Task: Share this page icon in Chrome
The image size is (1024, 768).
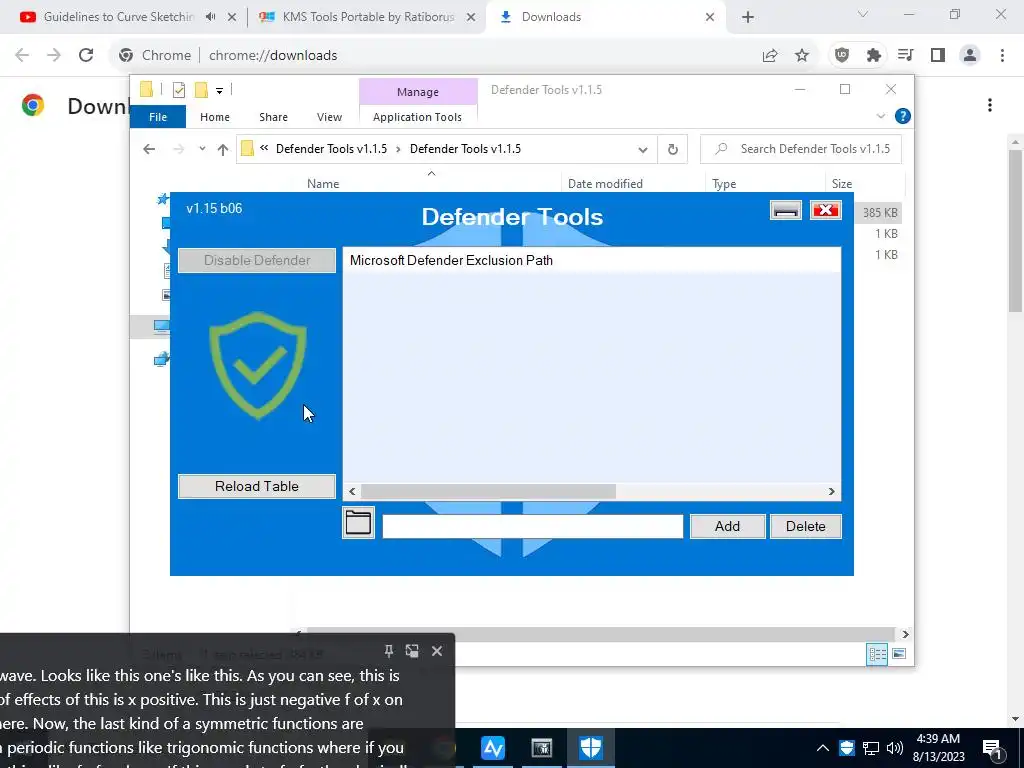Action: 770,56
